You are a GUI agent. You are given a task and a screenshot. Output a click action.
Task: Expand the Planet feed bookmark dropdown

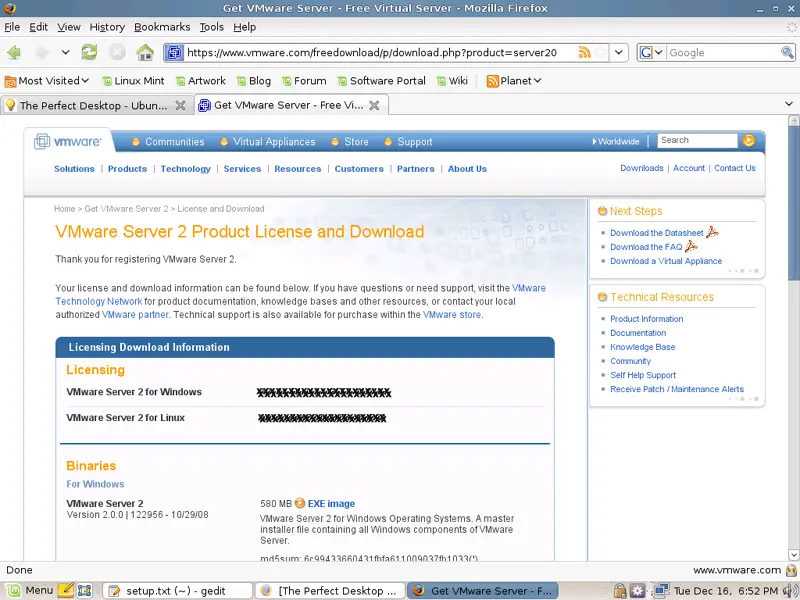click(x=514, y=81)
